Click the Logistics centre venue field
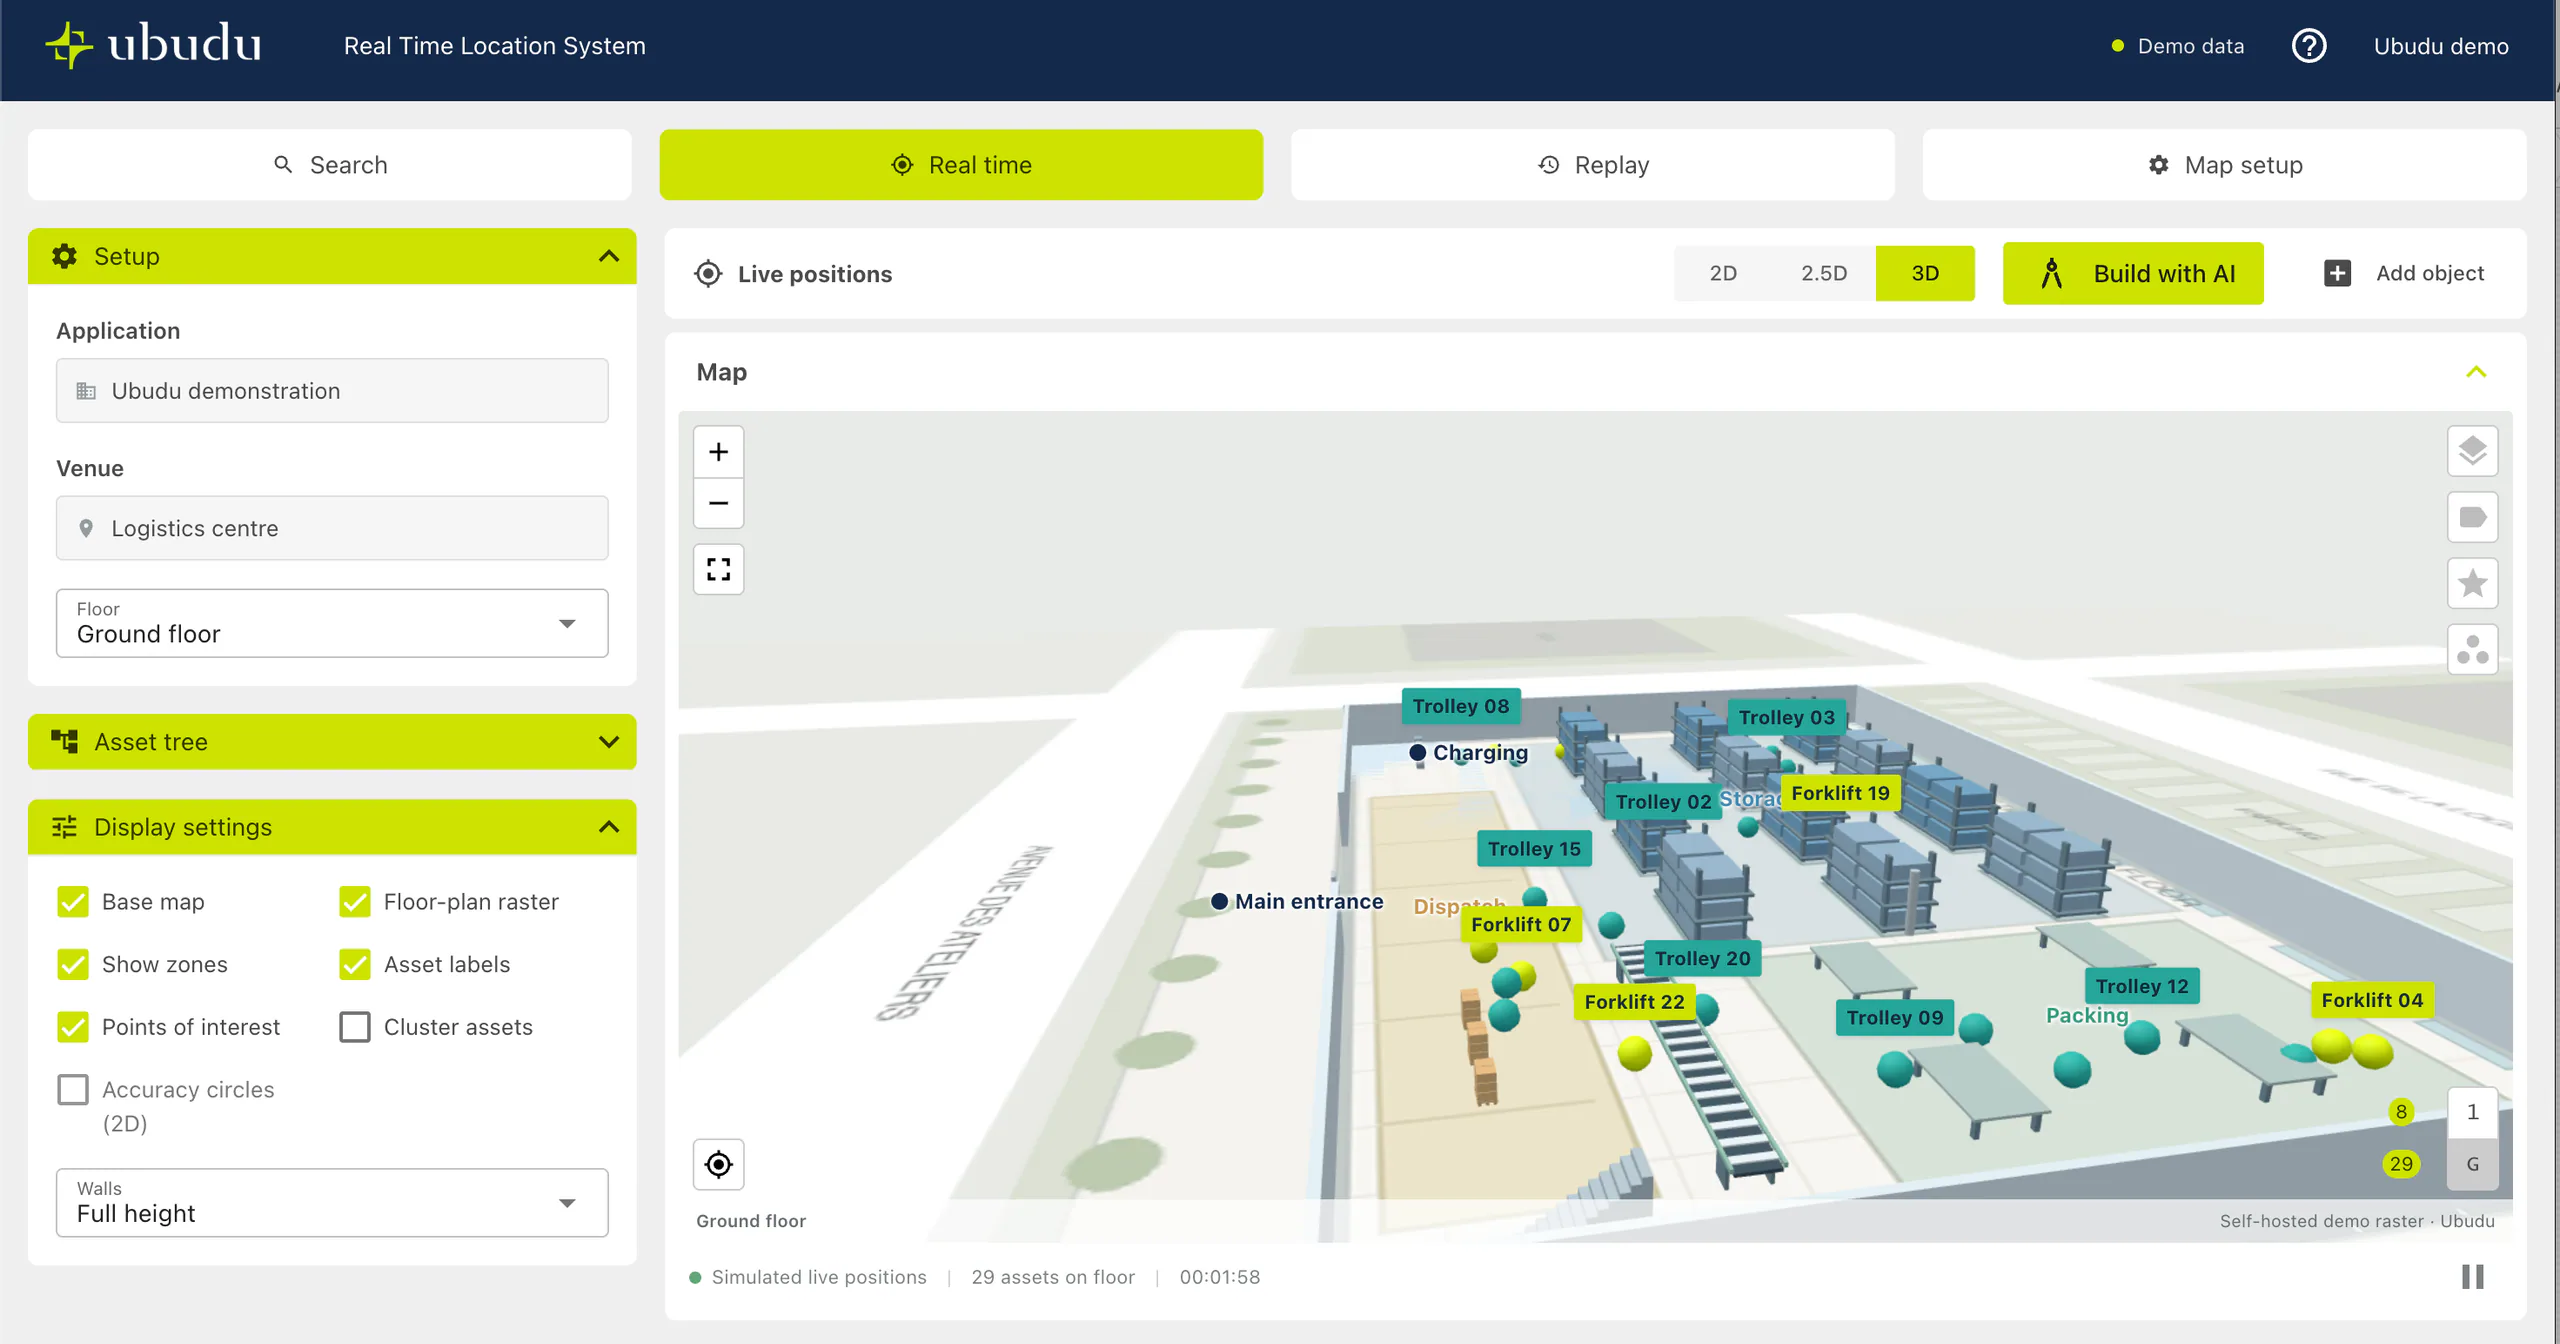This screenshot has height=1344, width=2560. (x=332, y=528)
